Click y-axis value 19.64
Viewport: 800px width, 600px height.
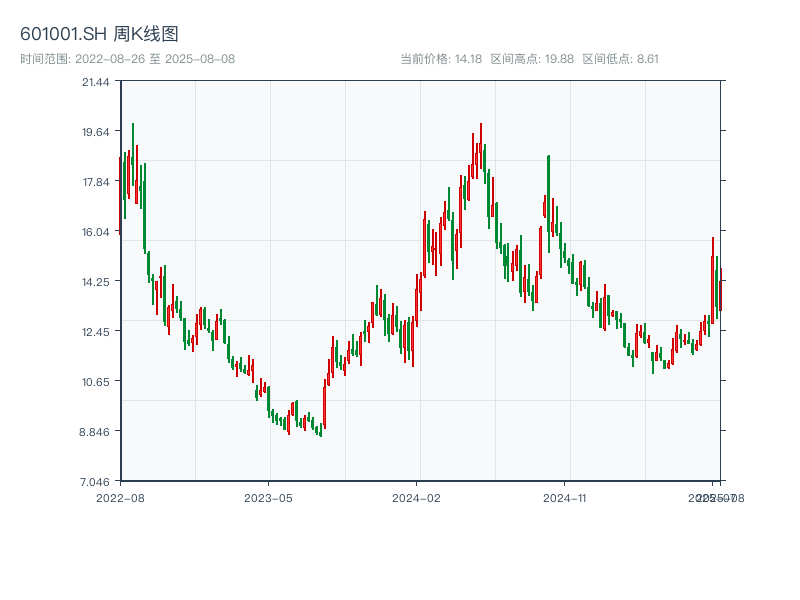click(95, 132)
